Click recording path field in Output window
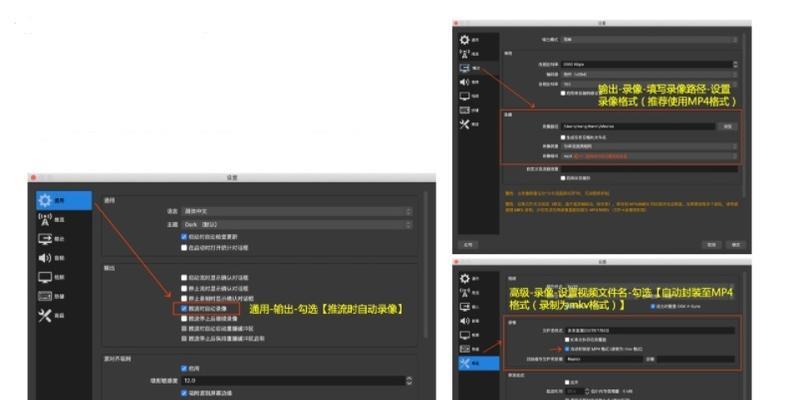Image resolution: width=797 pixels, height=400 pixels. point(638,126)
